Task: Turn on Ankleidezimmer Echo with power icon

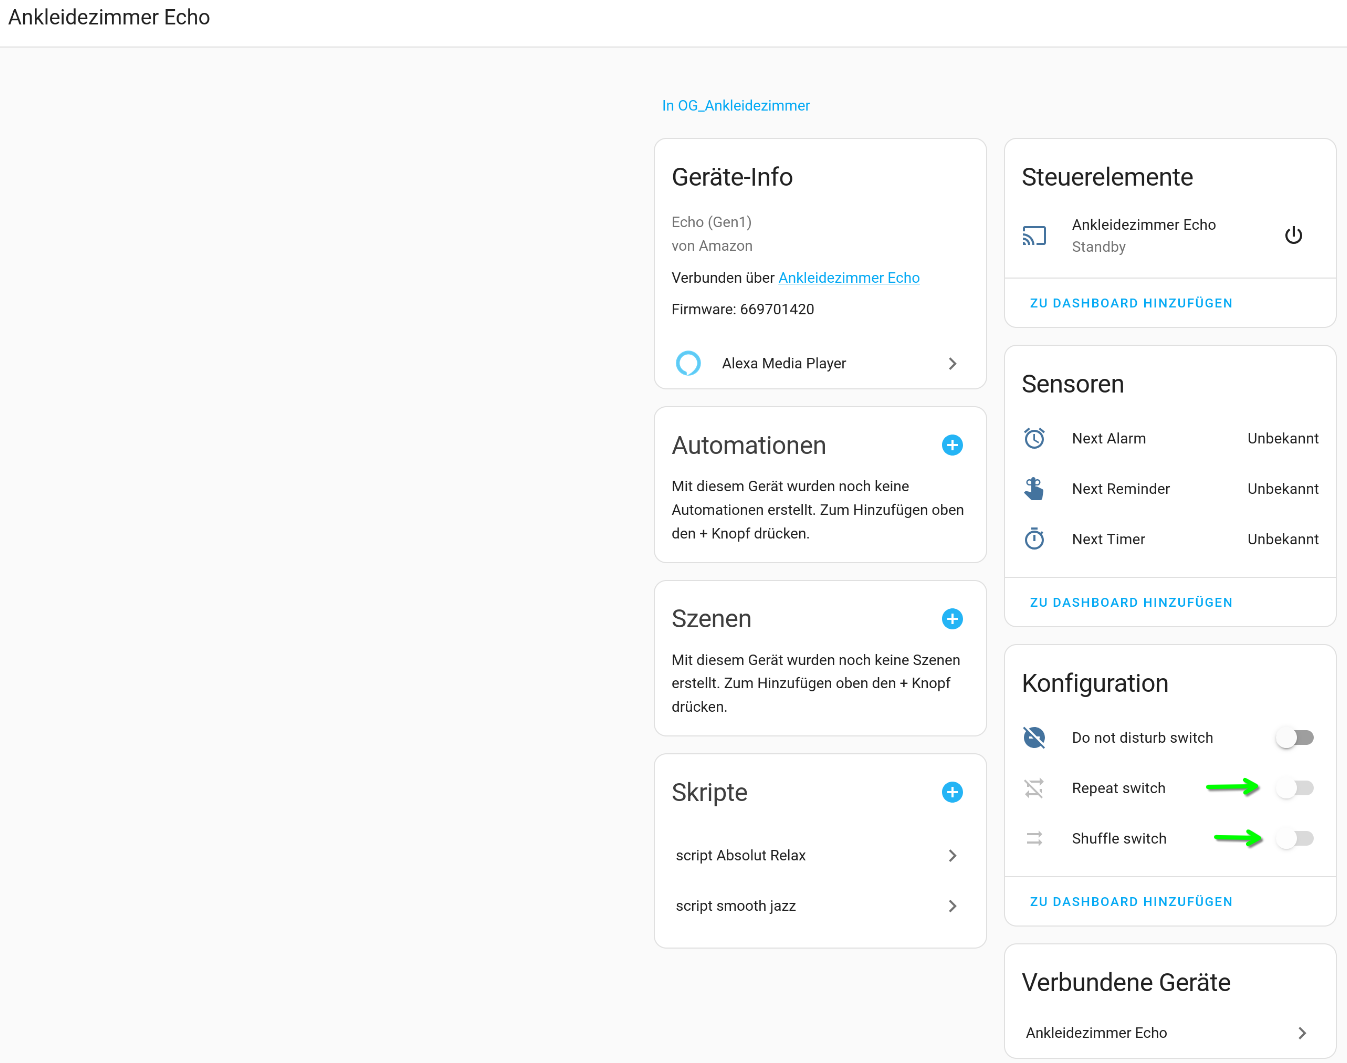Action: [1293, 235]
